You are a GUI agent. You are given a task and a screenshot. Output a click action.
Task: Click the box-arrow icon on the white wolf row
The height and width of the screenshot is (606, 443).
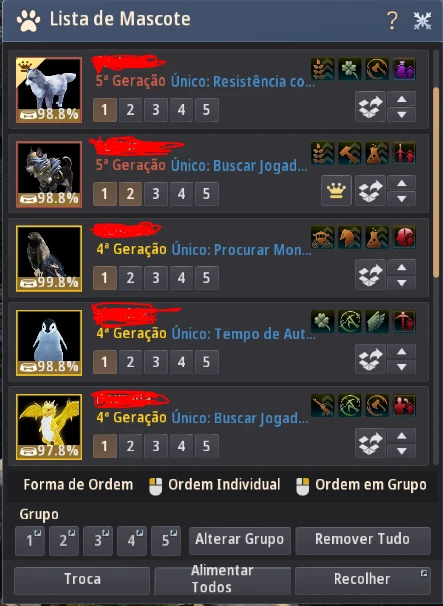(370, 106)
